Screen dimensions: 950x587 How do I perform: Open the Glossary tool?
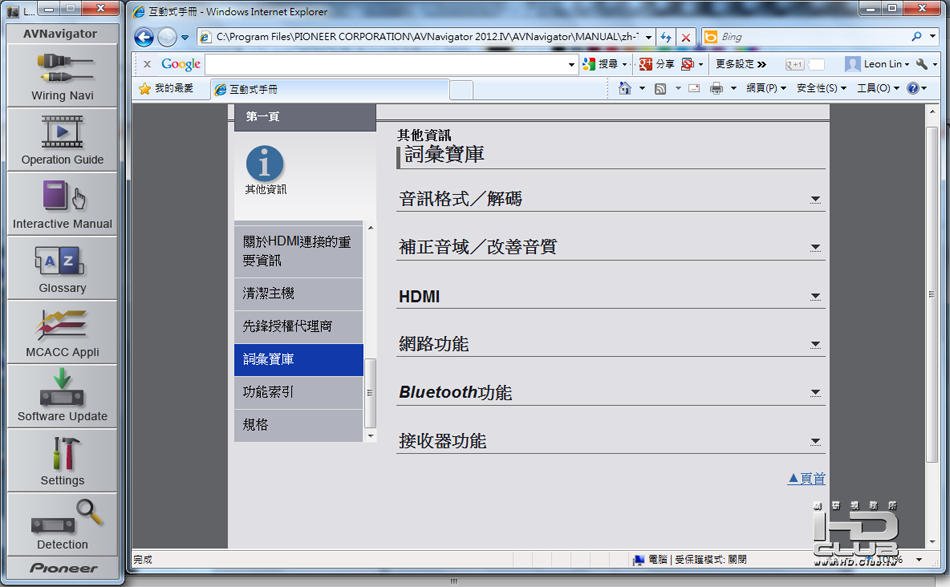[62, 268]
